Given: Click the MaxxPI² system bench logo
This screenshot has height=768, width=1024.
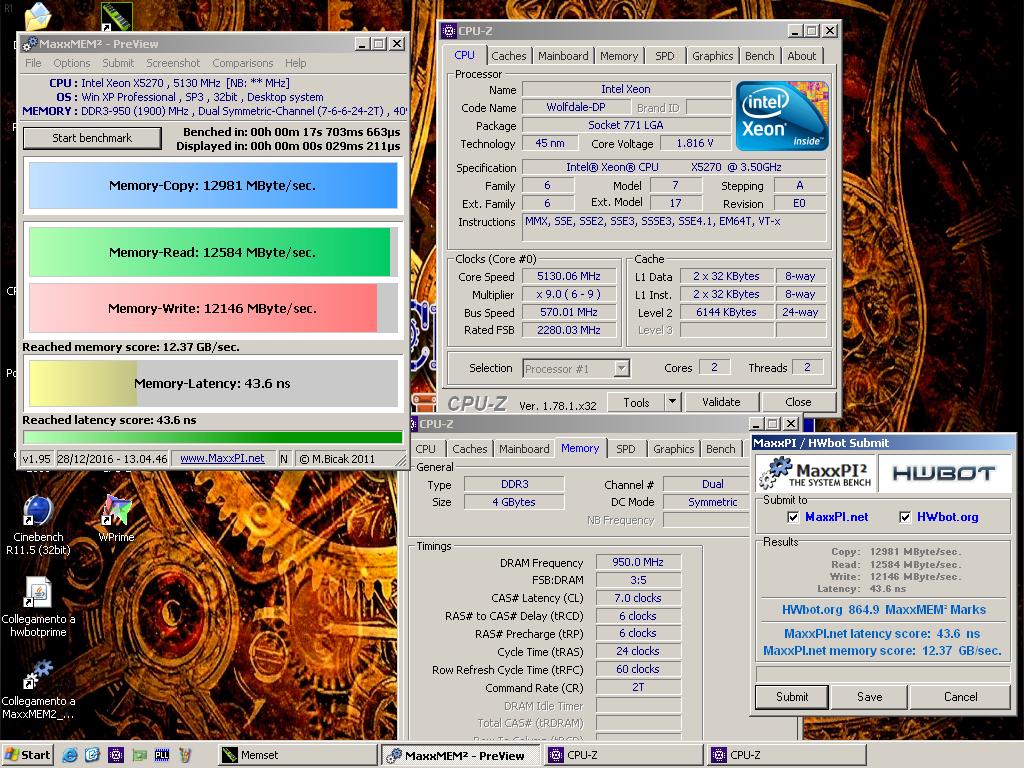Looking at the screenshot, I should [x=816, y=473].
